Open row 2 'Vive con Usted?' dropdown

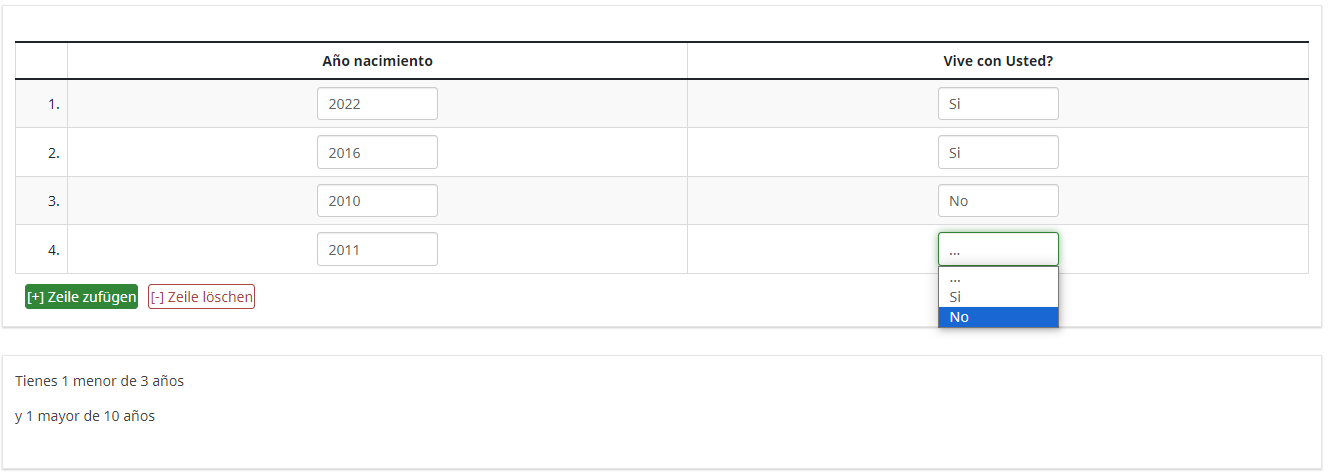point(997,152)
